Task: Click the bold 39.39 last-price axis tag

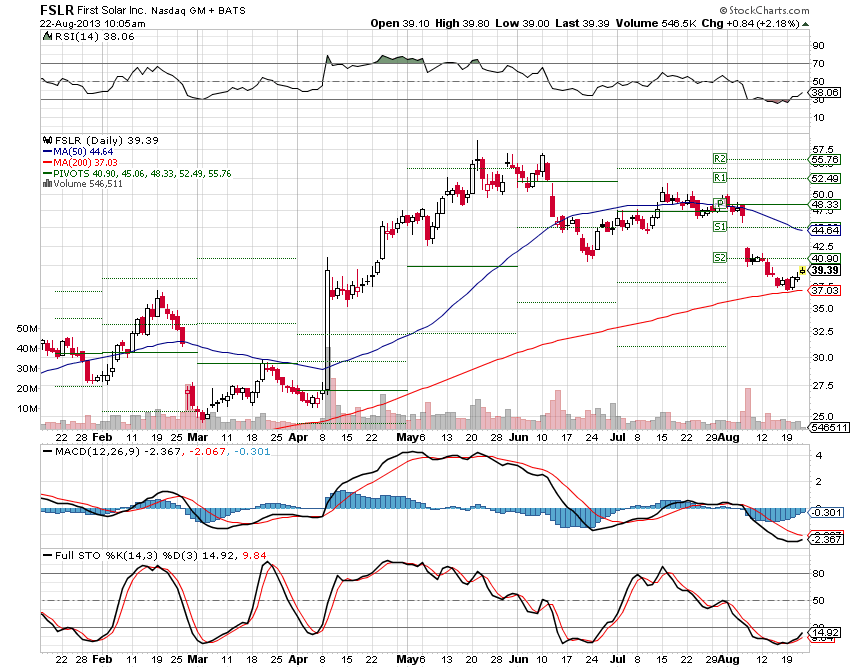Action: (x=825, y=270)
